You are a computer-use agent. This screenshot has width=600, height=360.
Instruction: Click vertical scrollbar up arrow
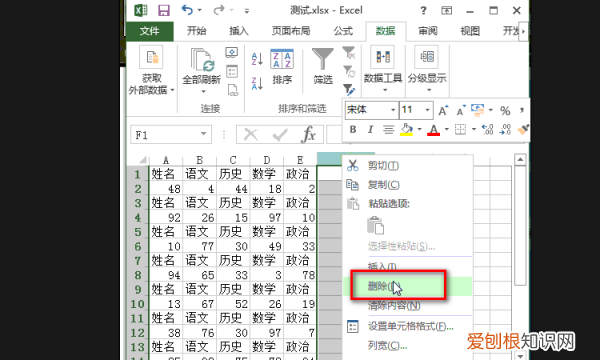tap(520, 160)
